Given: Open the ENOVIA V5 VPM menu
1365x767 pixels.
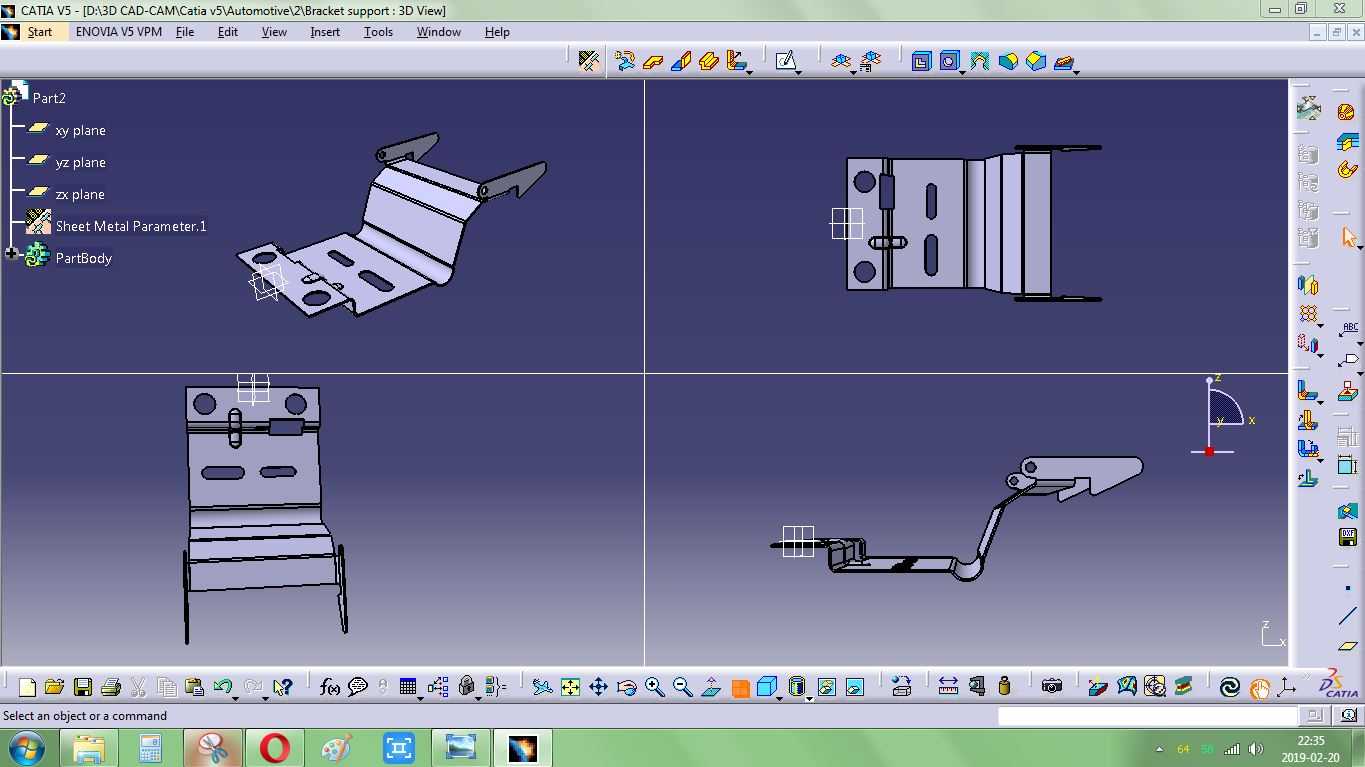Looking at the screenshot, I should (x=119, y=32).
